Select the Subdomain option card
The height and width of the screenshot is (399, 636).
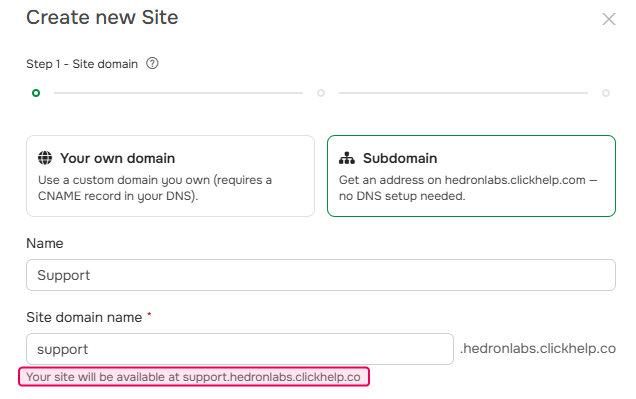(x=471, y=176)
